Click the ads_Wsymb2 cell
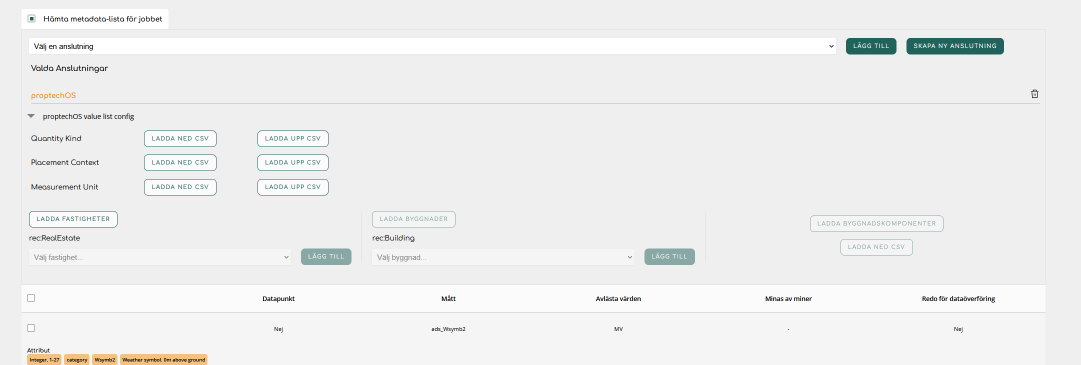 coord(448,329)
